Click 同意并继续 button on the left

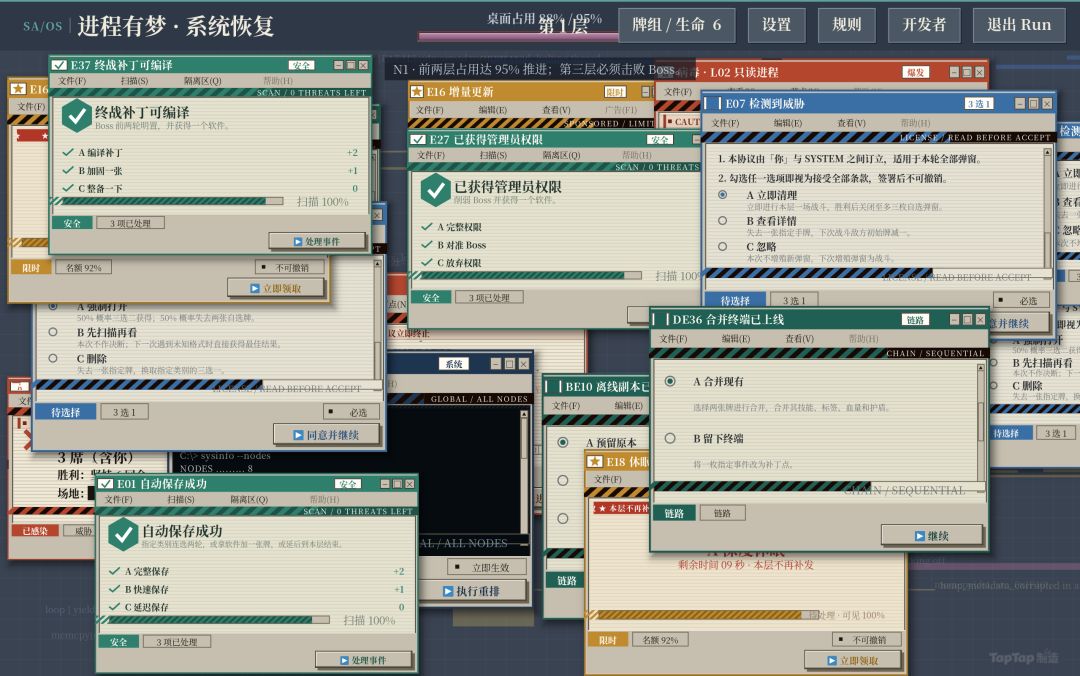point(326,435)
